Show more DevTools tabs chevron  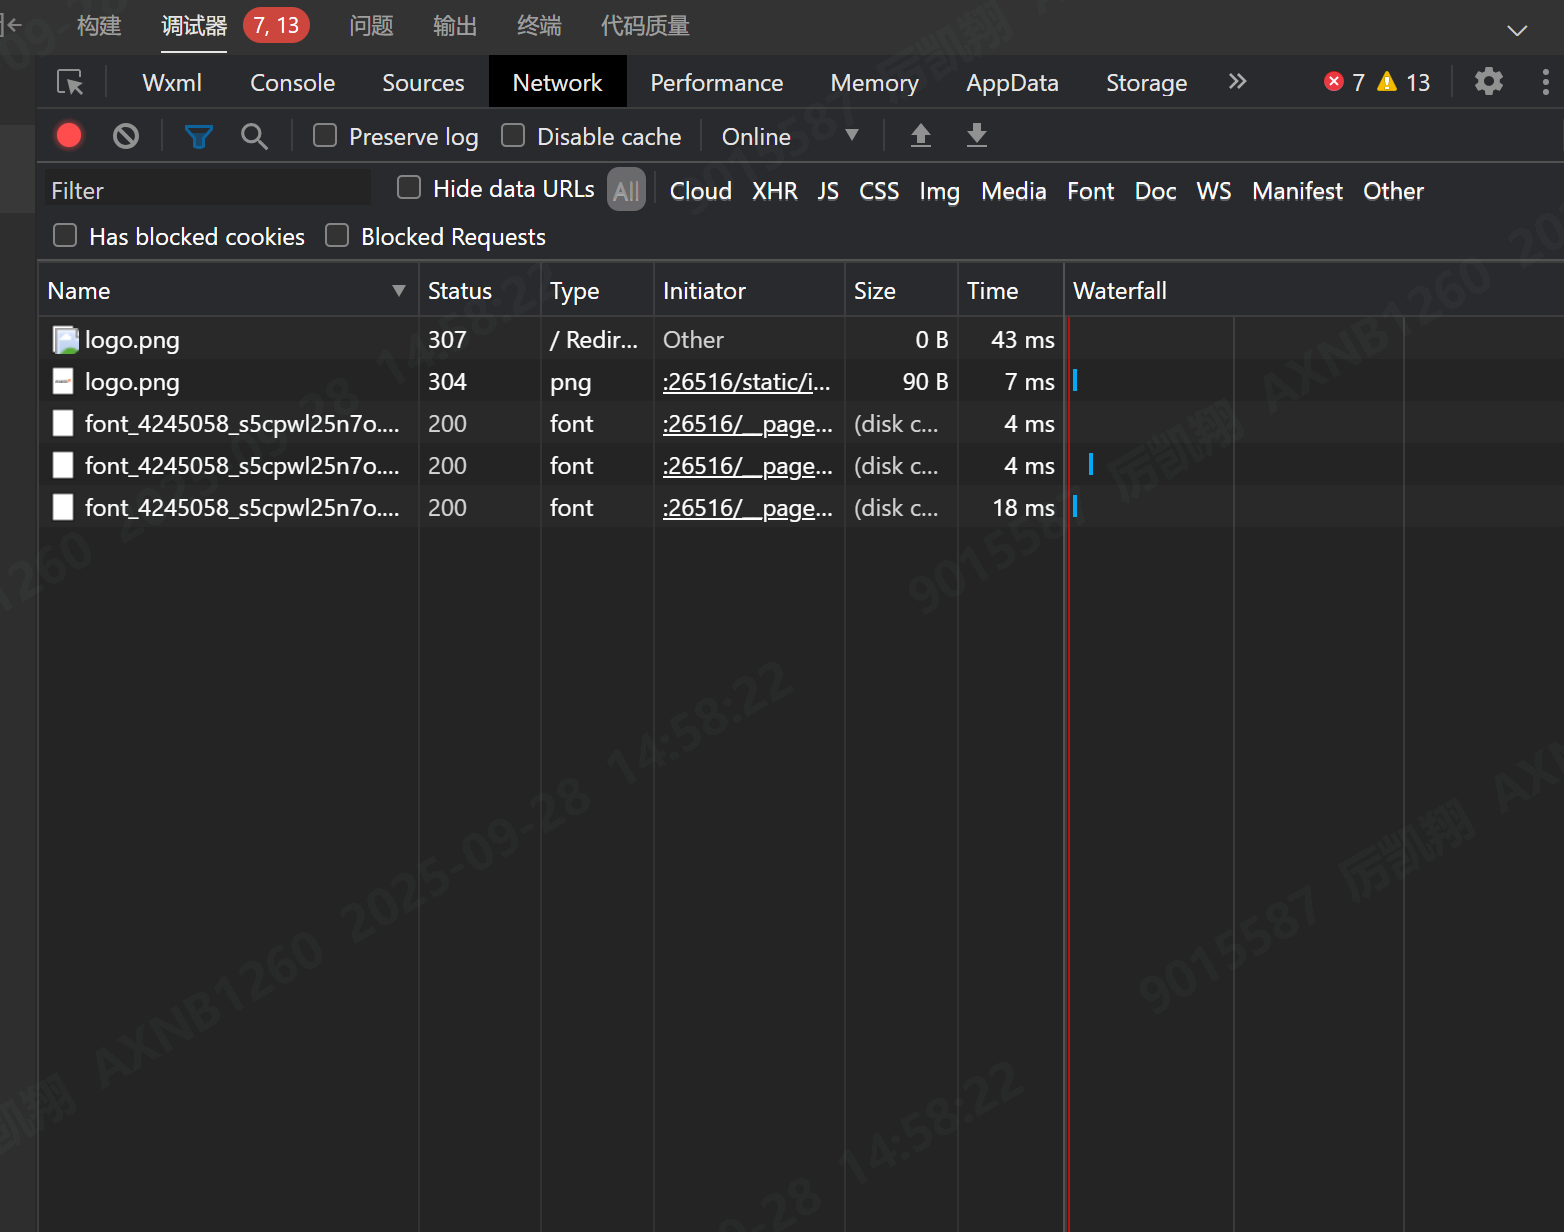1238,81
